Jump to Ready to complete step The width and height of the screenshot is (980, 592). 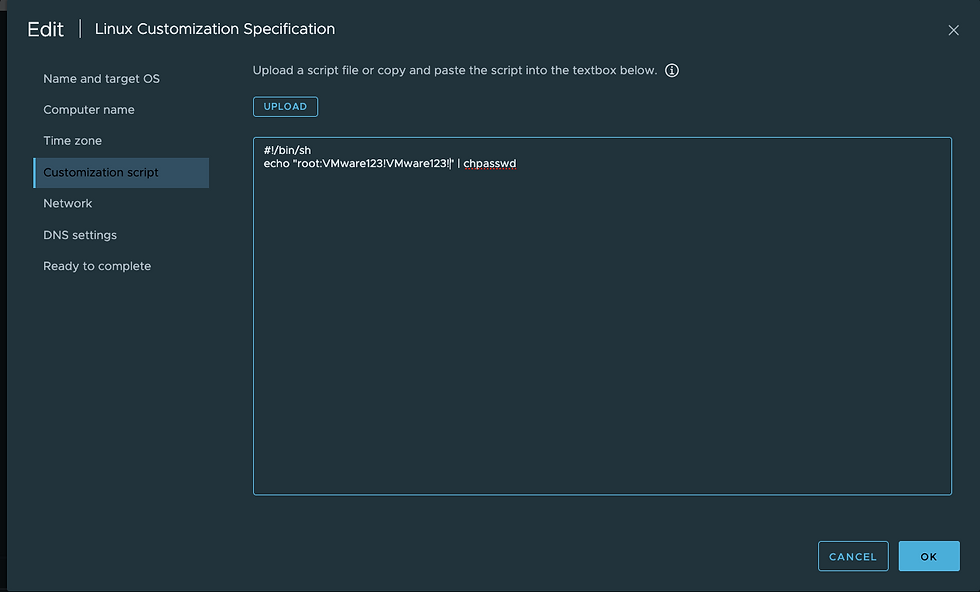pos(97,266)
